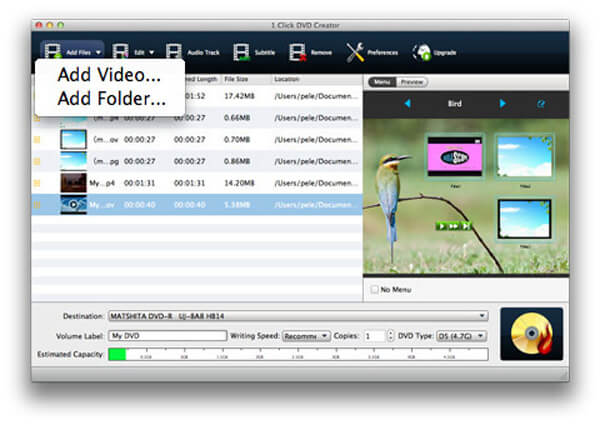Click the Estimated Capacity bar
Image resolution: width=600 pixels, height=425 pixels.
[x=298, y=354]
